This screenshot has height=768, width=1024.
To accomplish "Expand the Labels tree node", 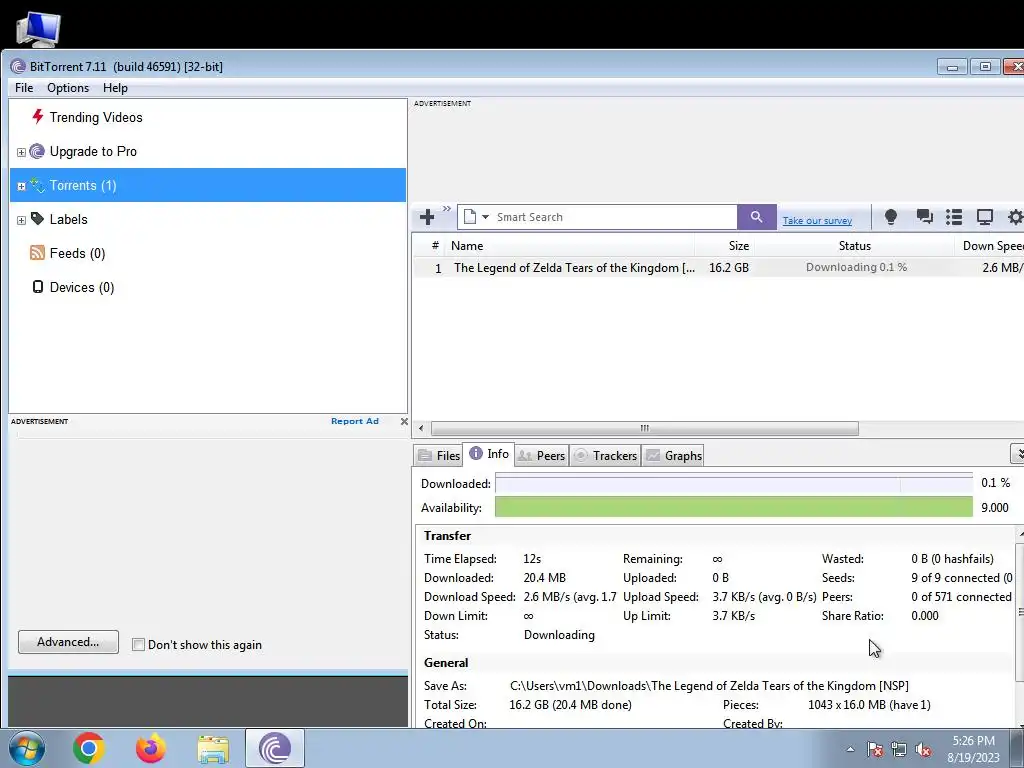I will [21, 220].
